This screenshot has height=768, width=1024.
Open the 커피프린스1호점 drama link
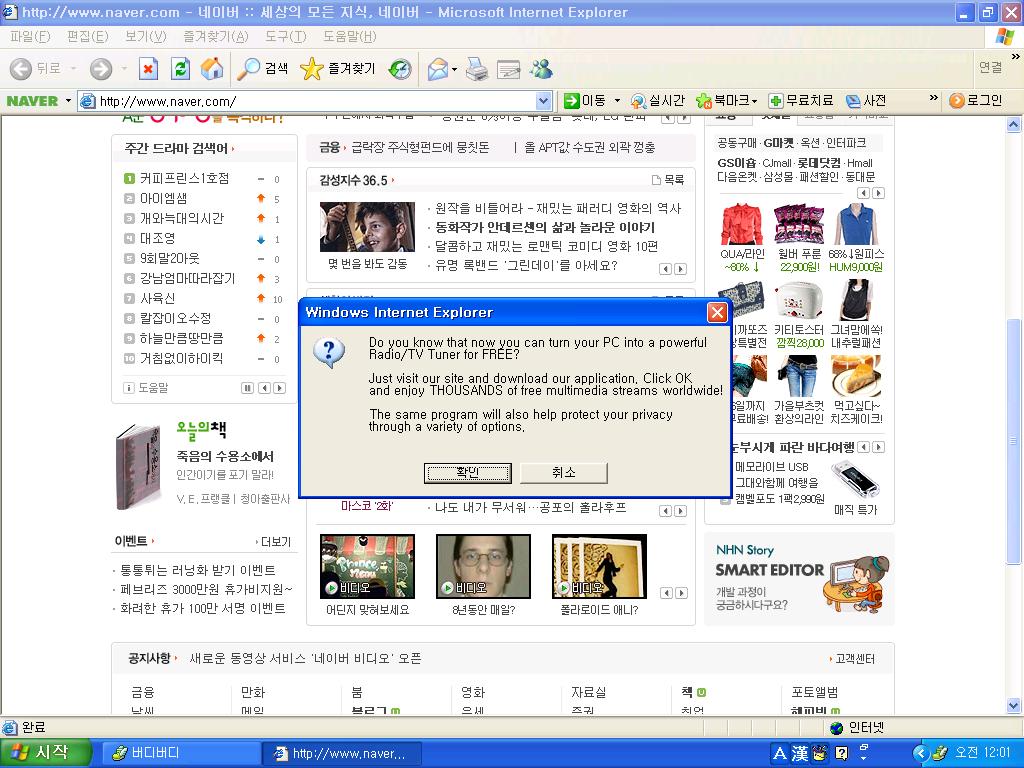(184, 178)
